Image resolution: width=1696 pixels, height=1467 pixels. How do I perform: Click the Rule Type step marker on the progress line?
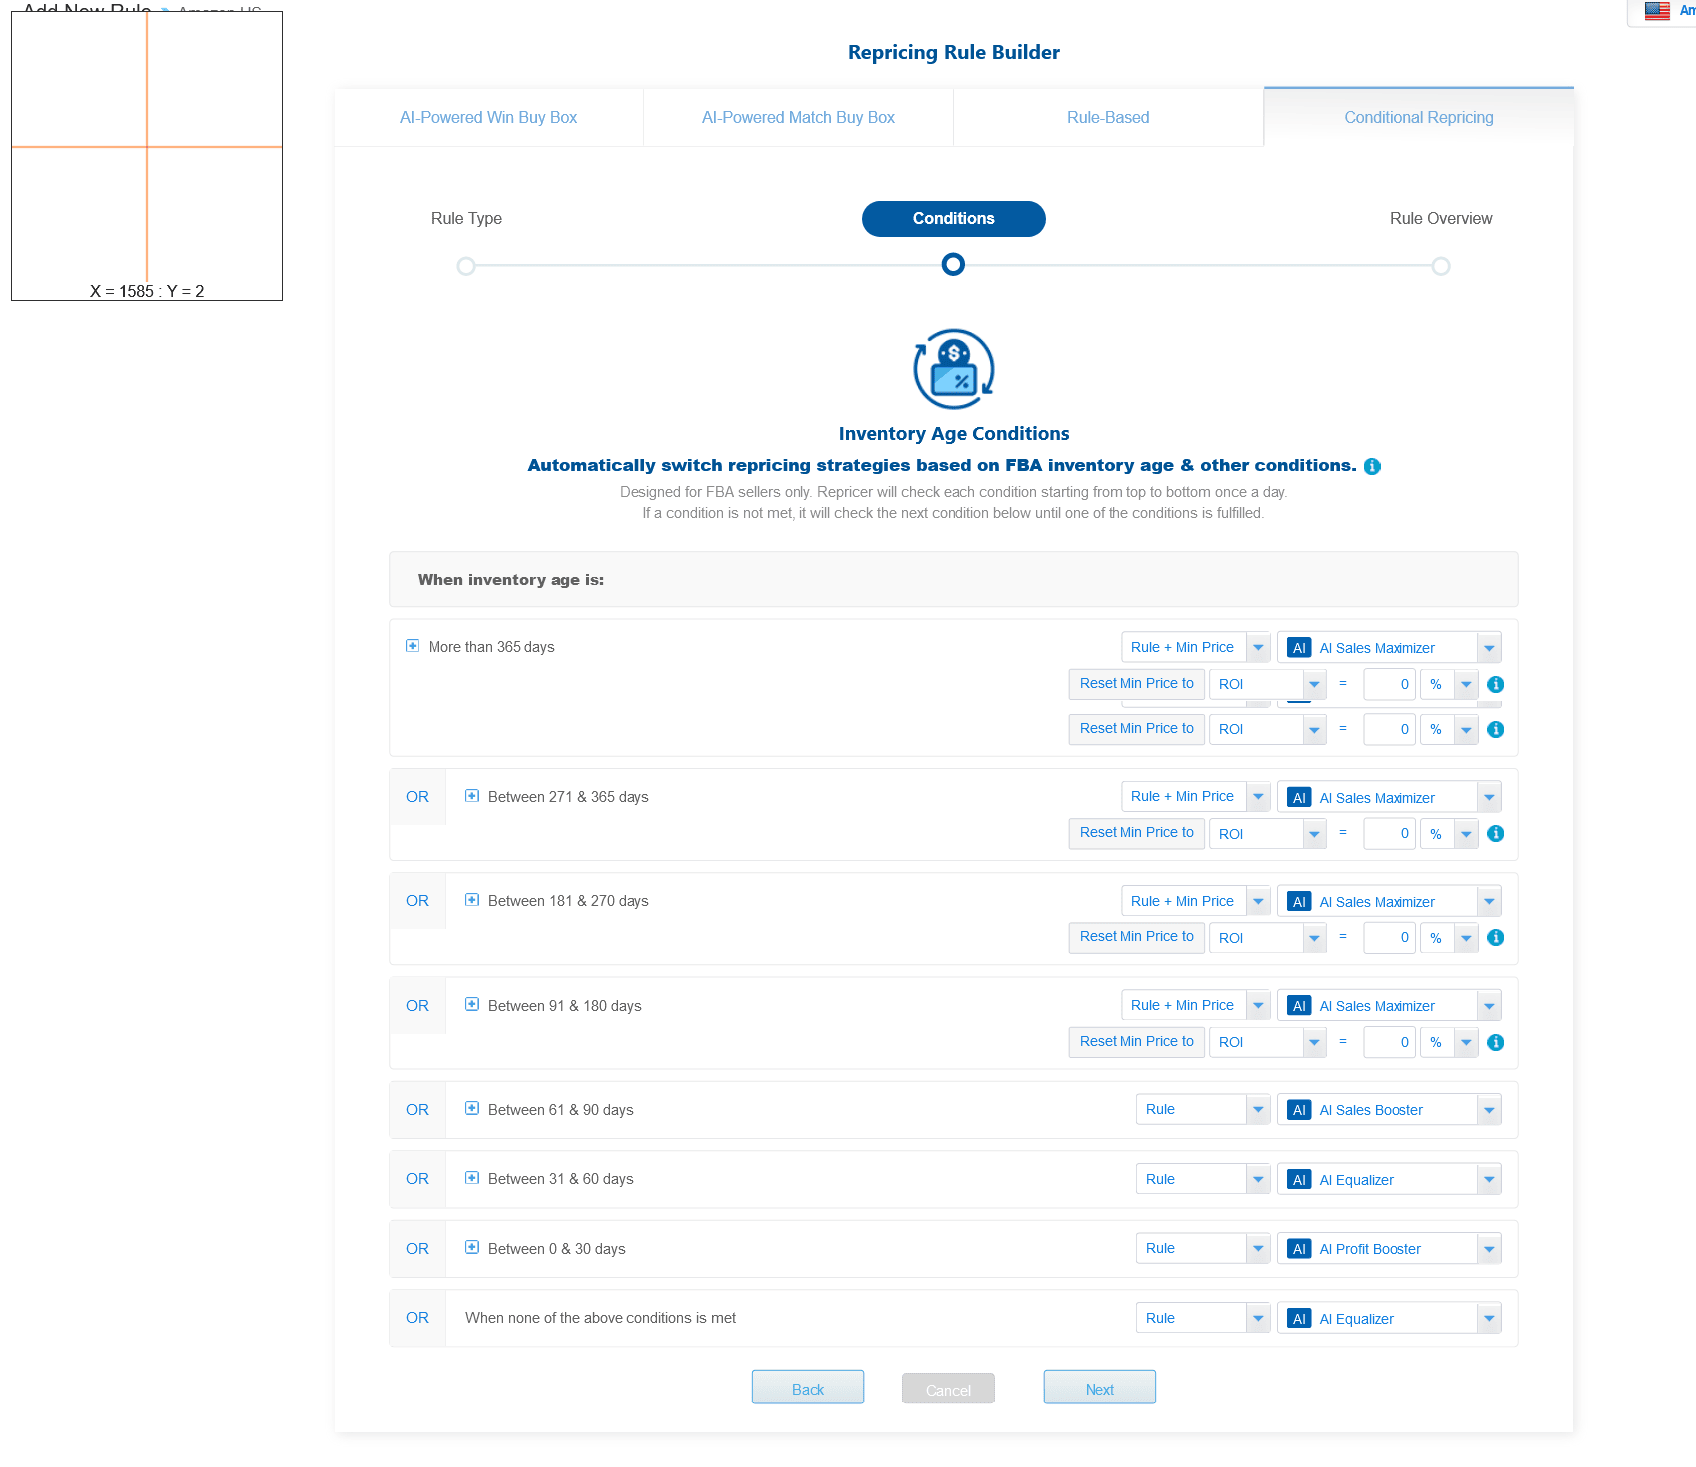(x=466, y=266)
